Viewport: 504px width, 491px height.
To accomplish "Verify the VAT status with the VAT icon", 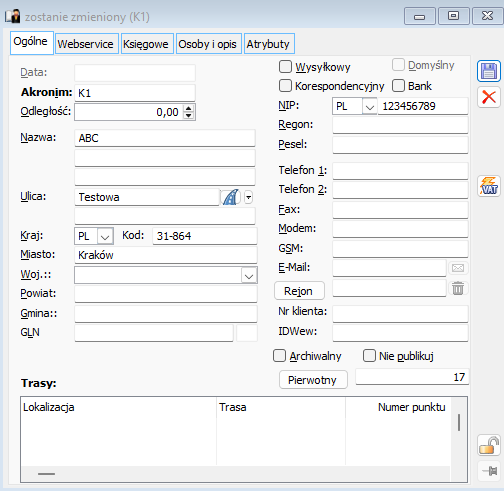I will (x=488, y=186).
